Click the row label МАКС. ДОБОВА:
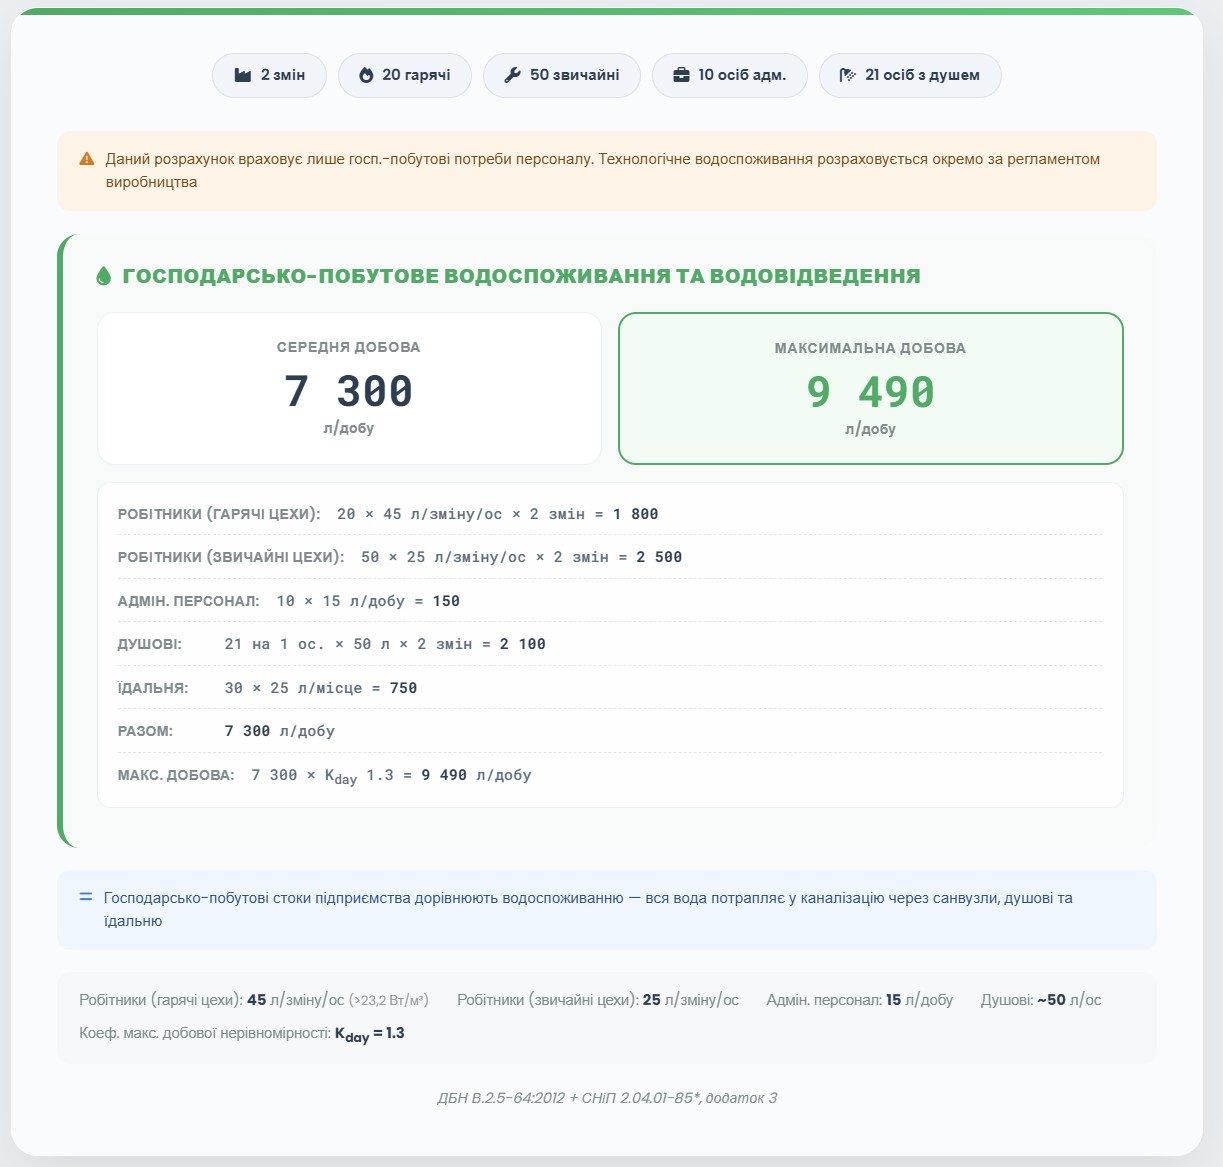The width and height of the screenshot is (1223, 1167). click(x=176, y=775)
